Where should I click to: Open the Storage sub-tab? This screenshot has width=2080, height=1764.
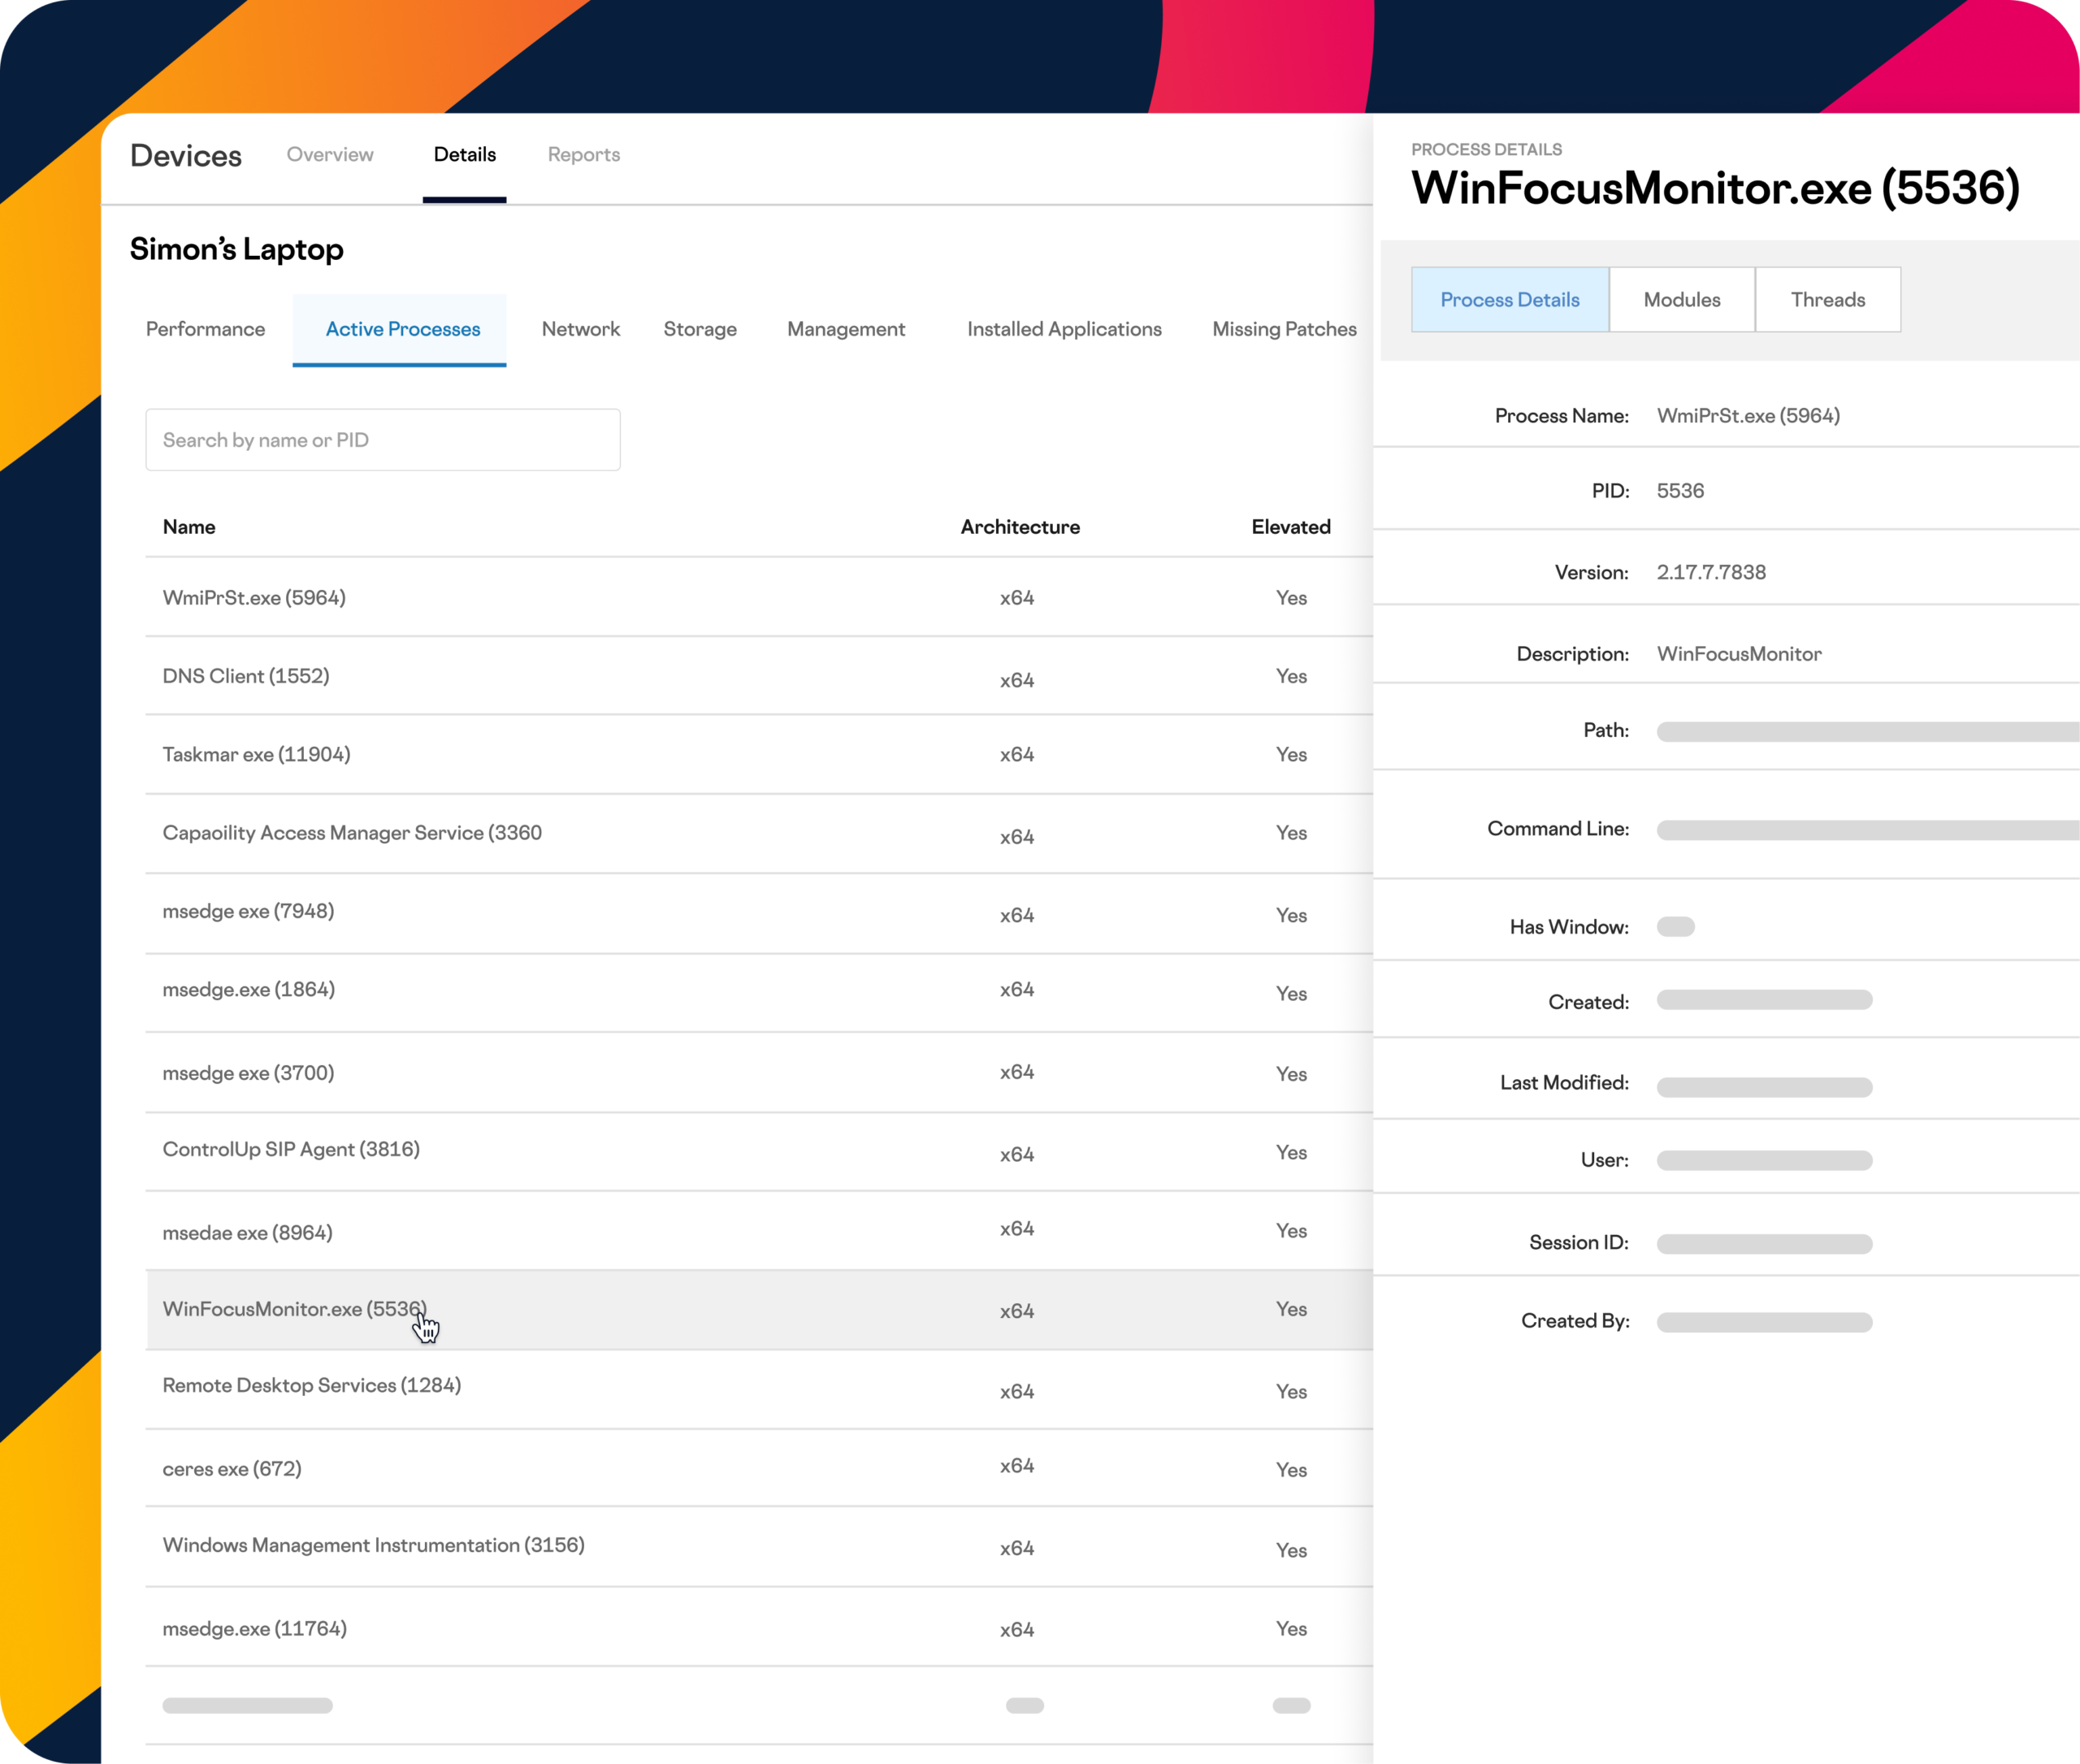(x=699, y=329)
